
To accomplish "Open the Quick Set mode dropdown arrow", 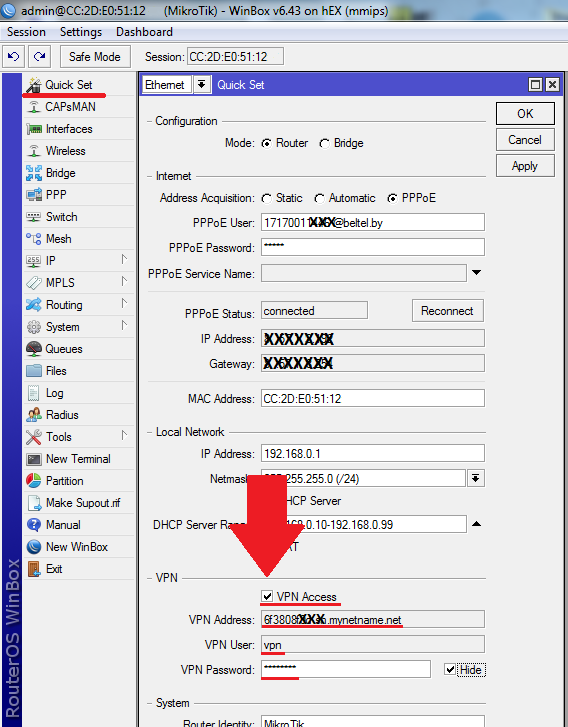I will (x=201, y=84).
